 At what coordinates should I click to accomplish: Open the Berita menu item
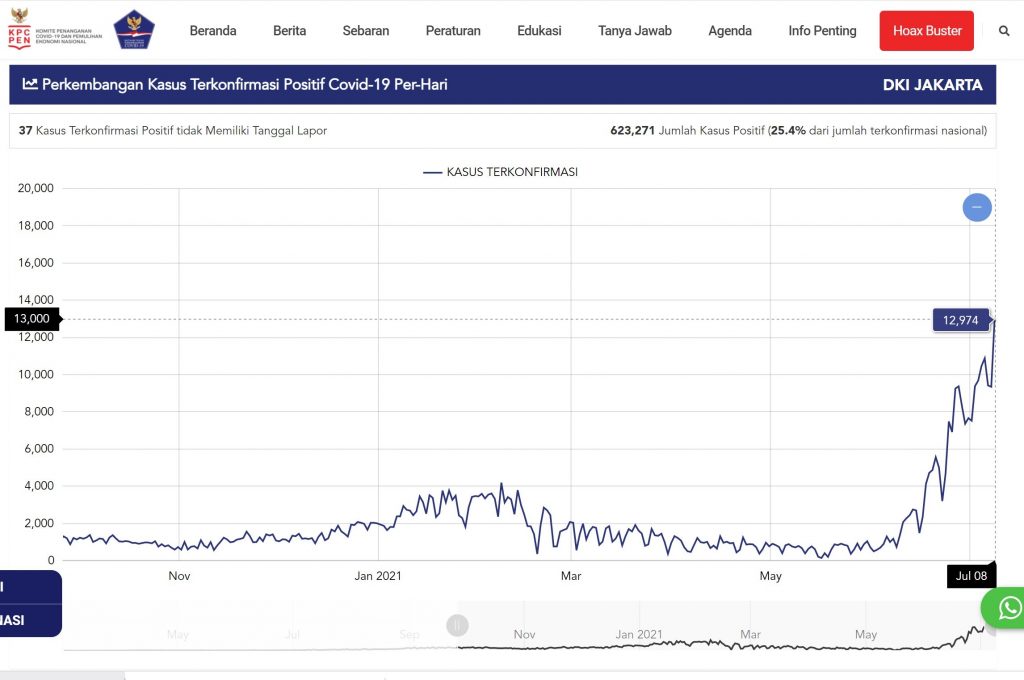coord(289,31)
